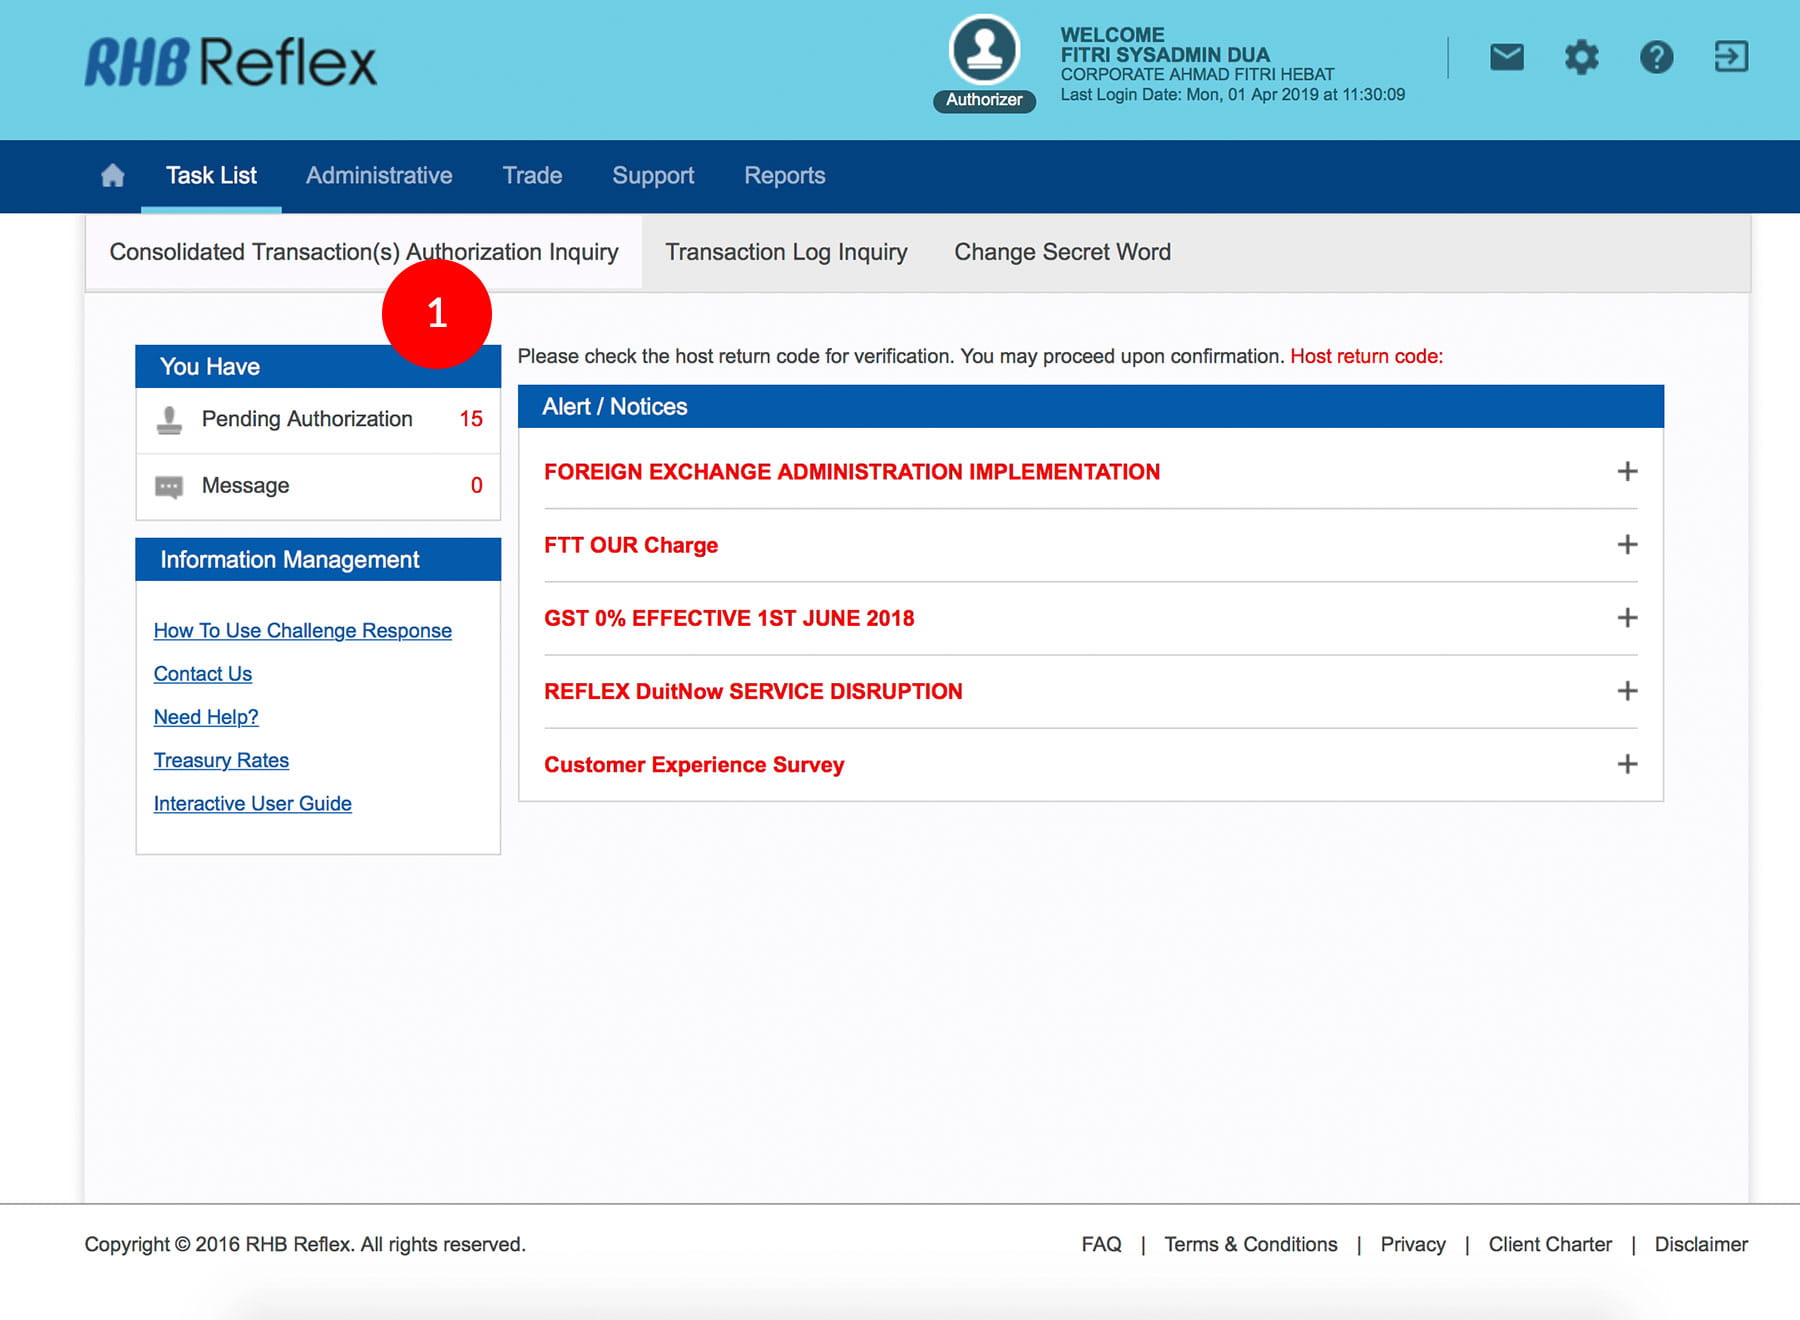Open the Reports menu

(x=784, y=176)
